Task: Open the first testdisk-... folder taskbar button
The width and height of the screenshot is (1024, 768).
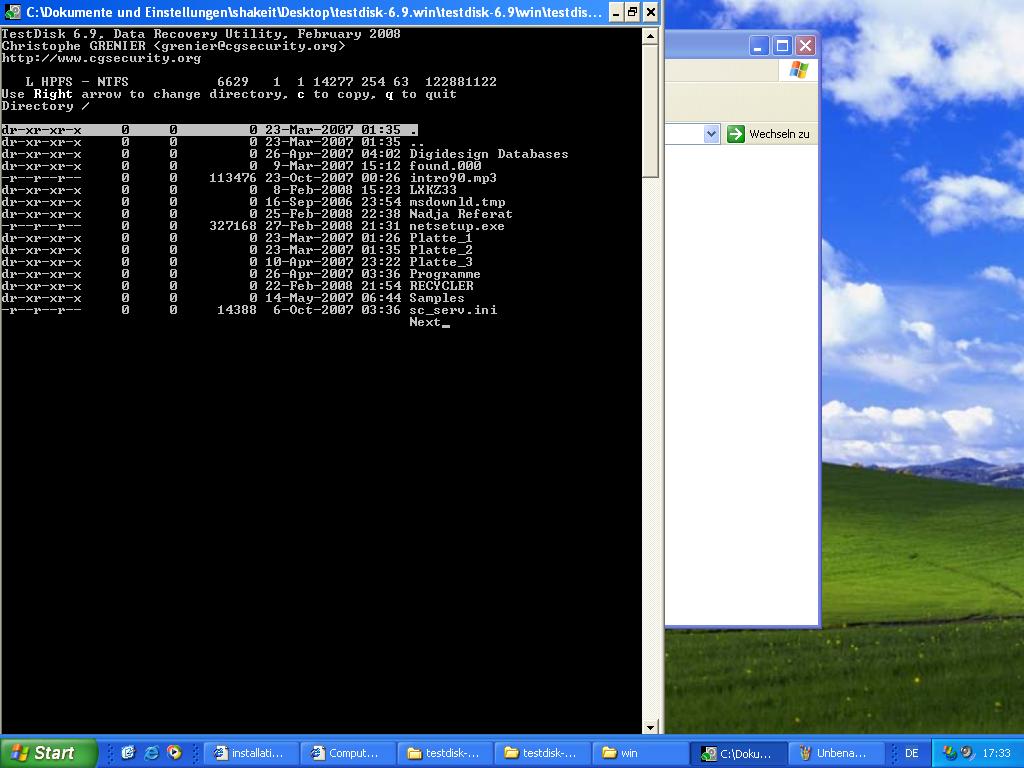Action: 446,754
